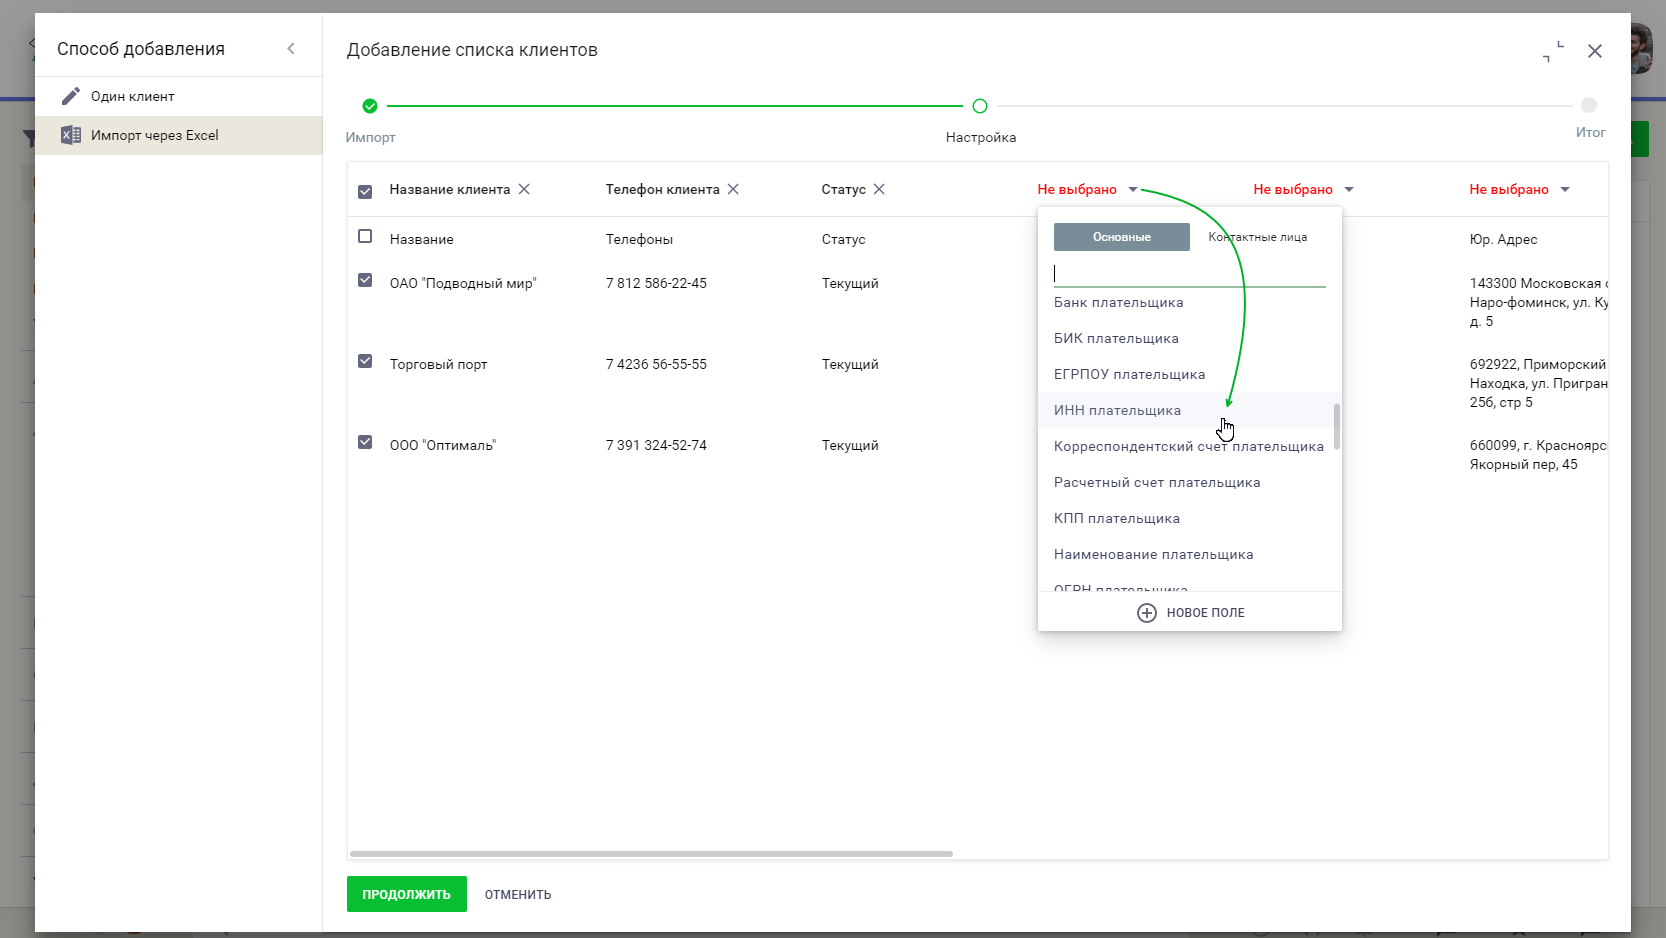Shrink the dialog with the collapse icon

pos(1553,51)
